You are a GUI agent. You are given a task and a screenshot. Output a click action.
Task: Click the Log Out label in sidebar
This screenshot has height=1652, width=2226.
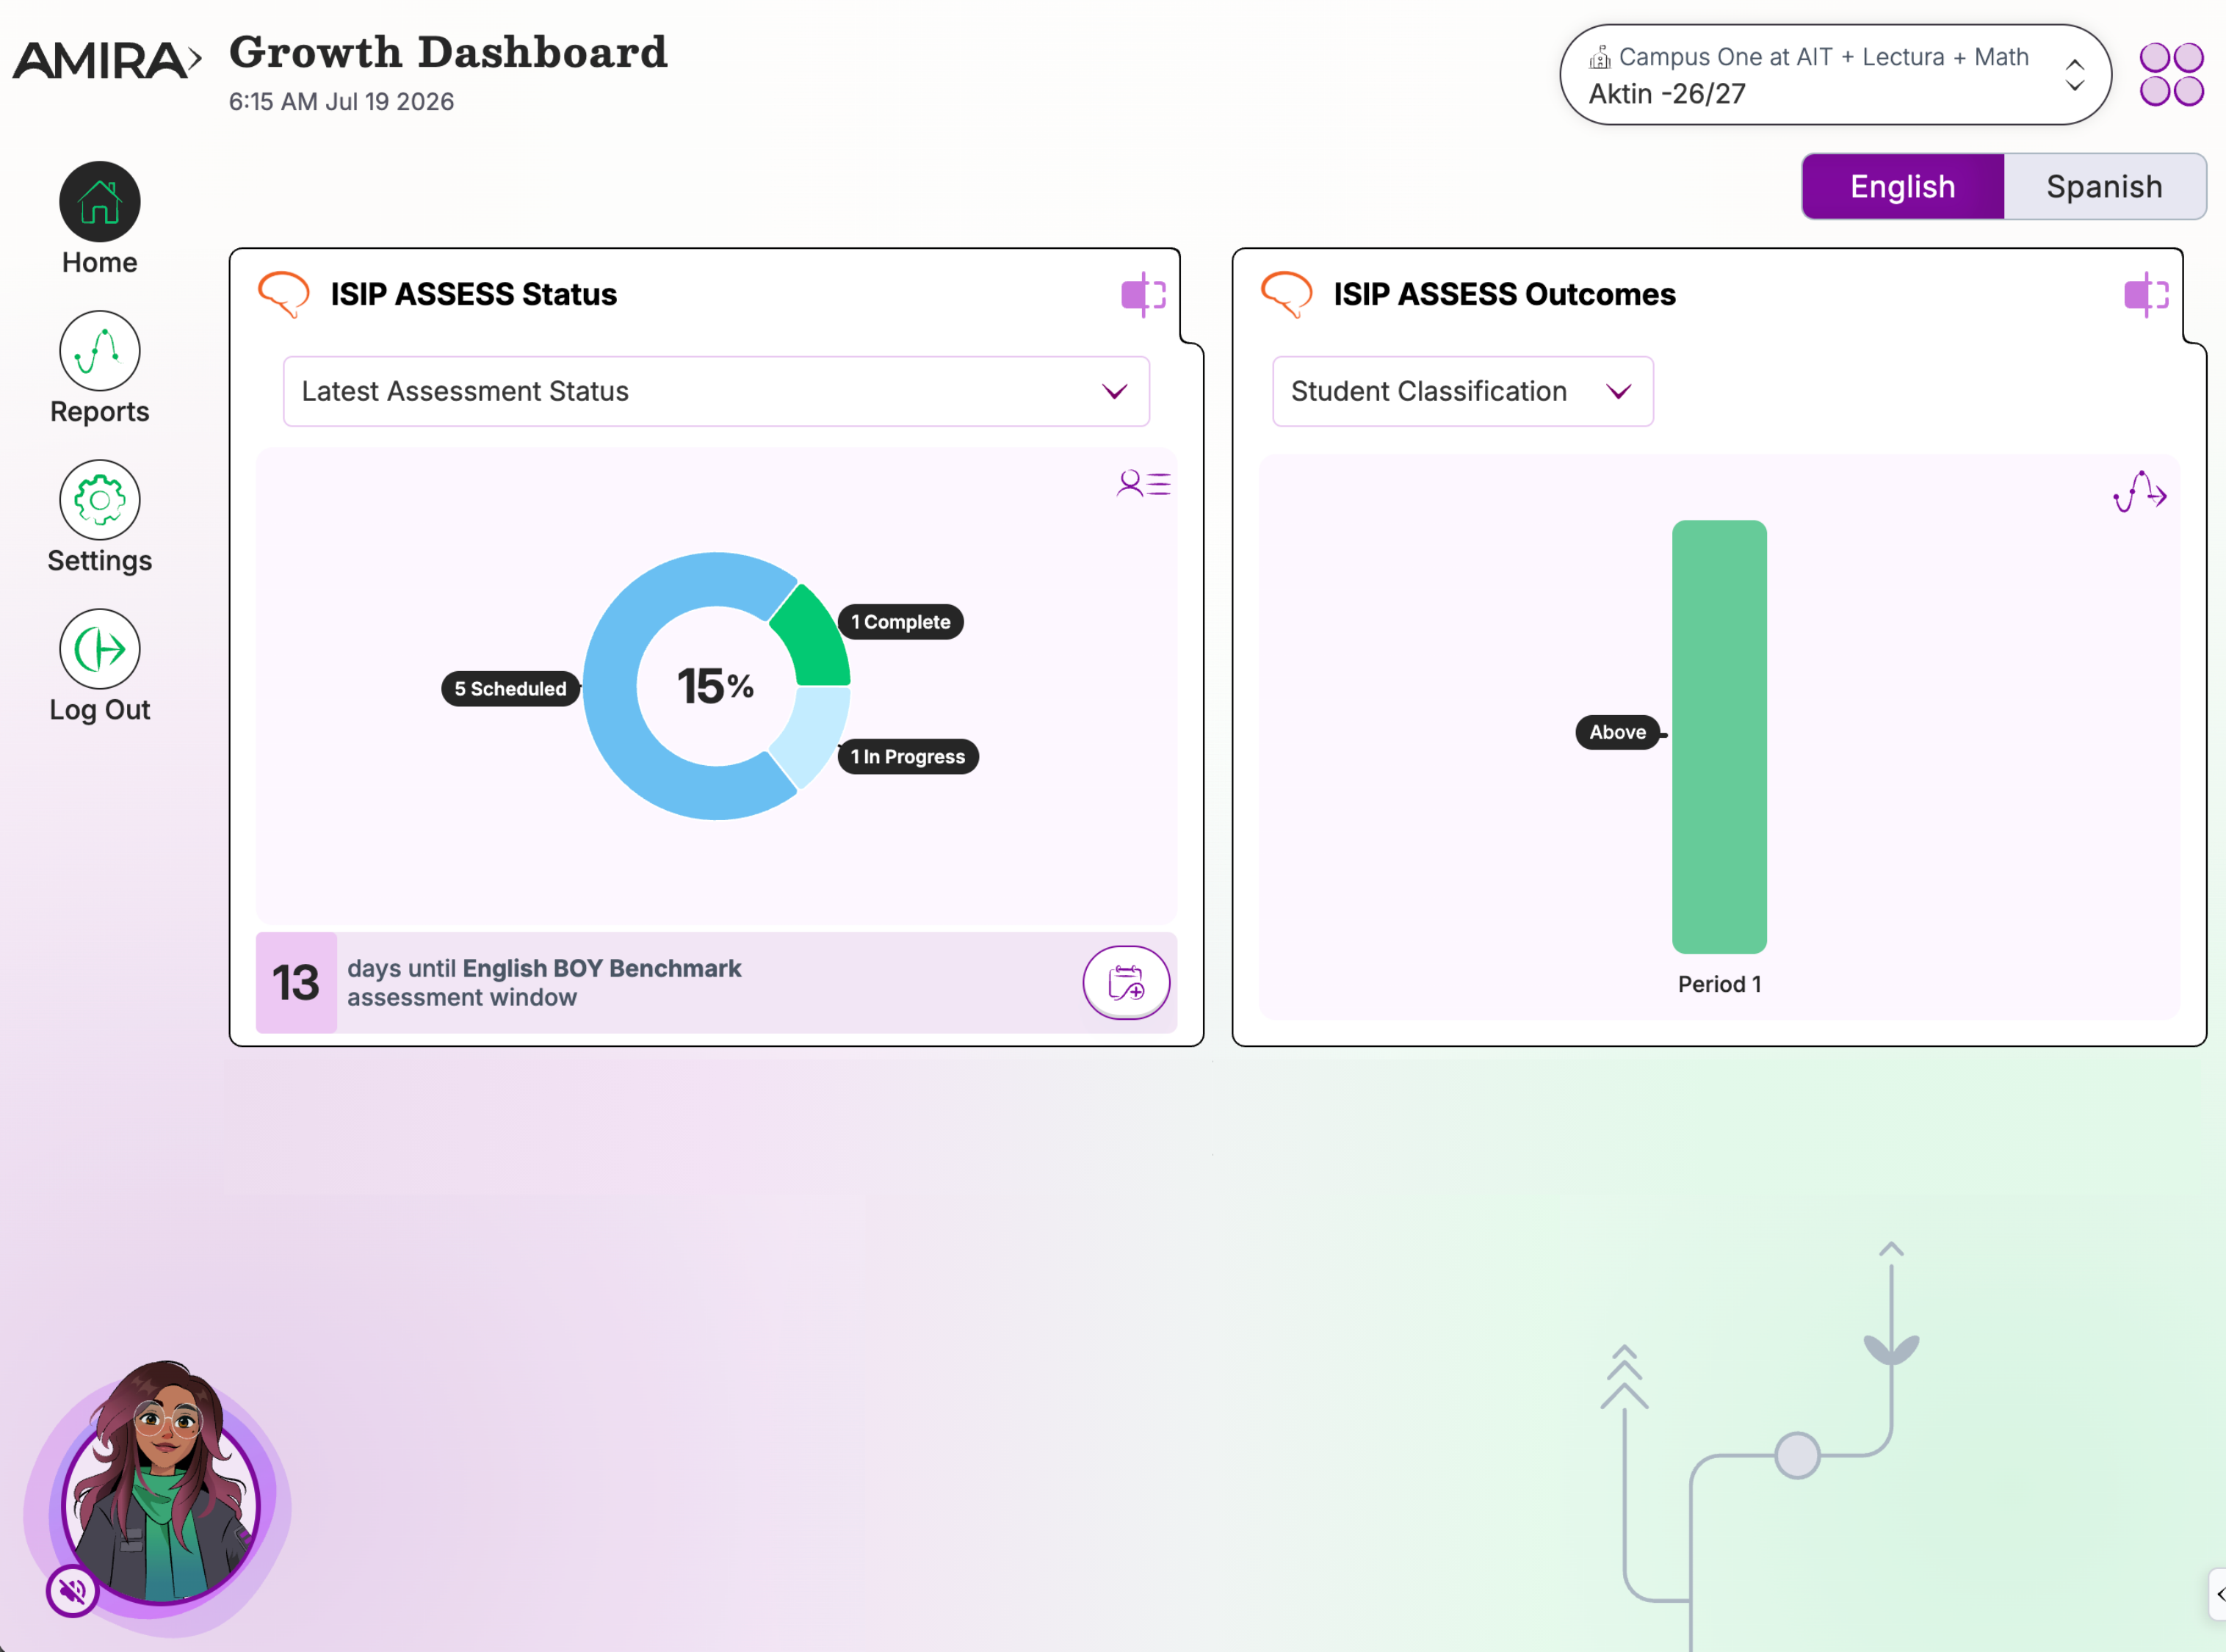click(x=100, y=710)
